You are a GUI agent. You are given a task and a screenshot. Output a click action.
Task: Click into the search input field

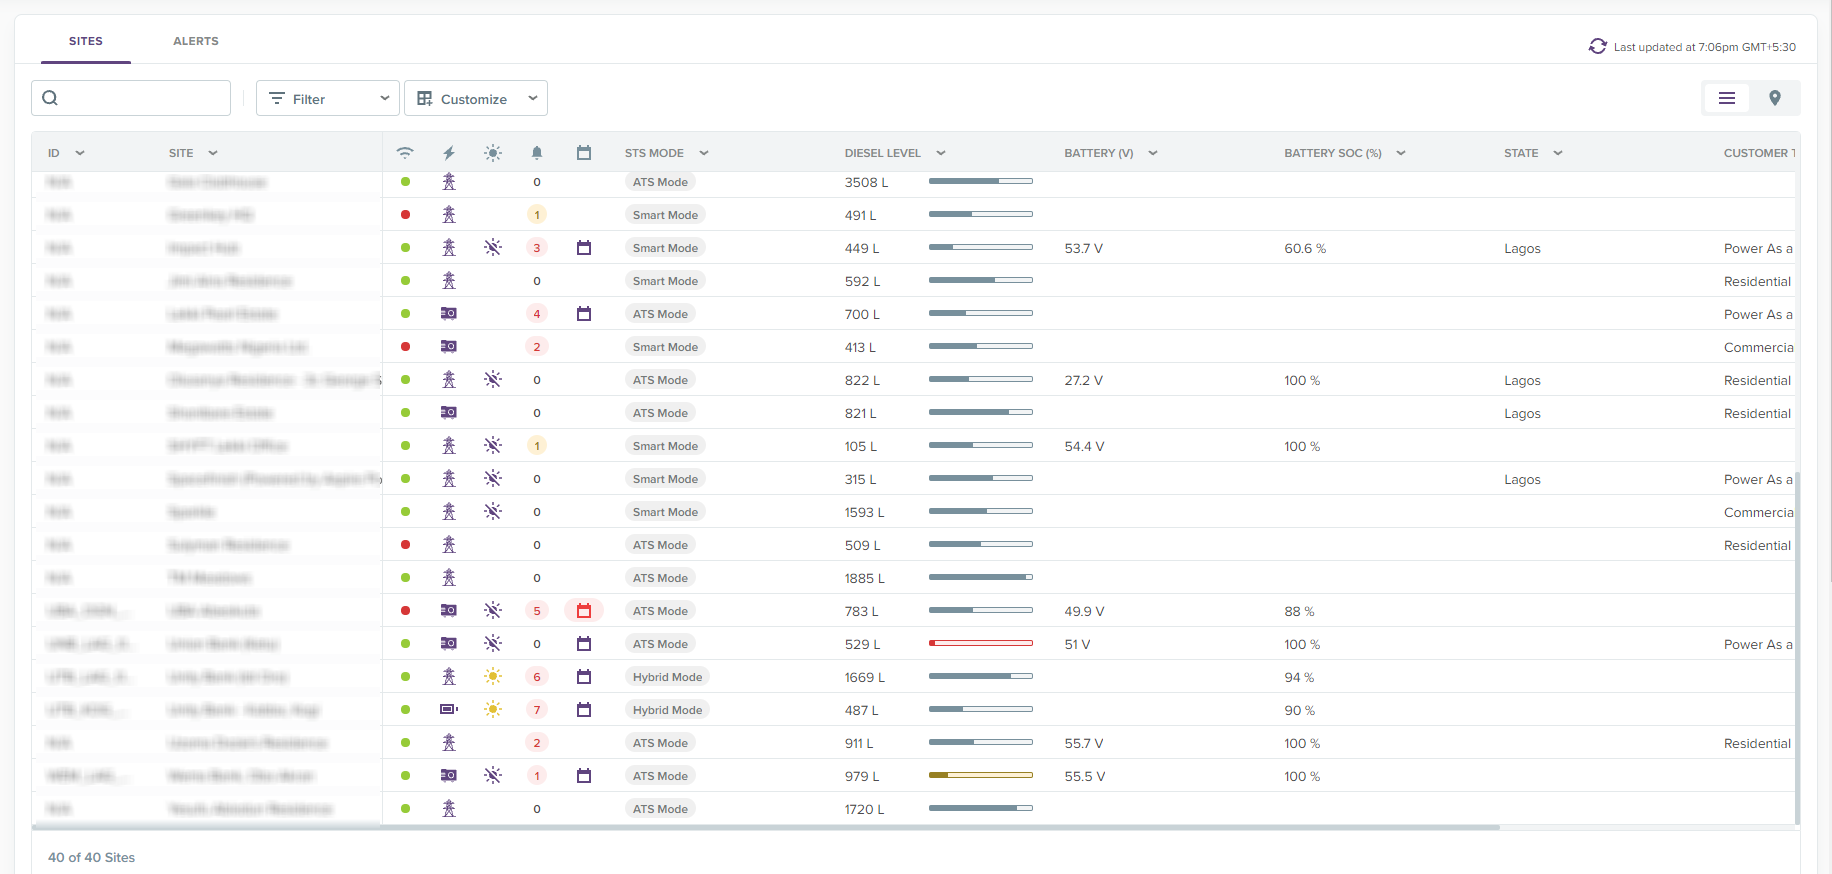coord(131,98)
